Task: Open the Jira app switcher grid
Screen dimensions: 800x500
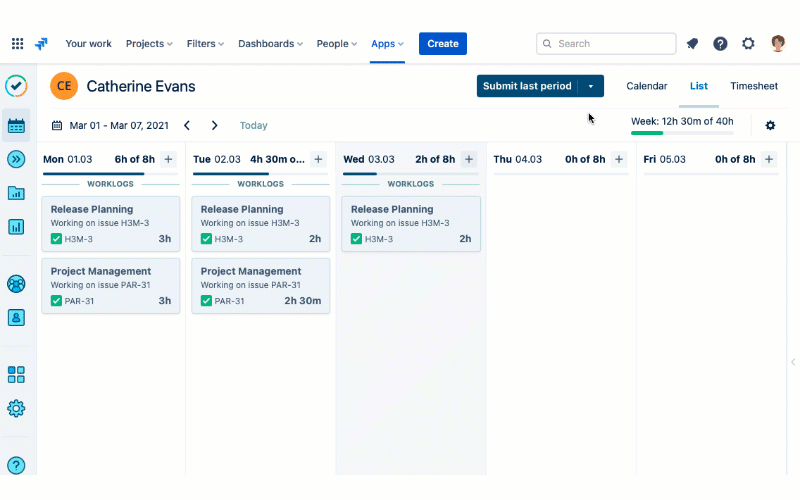Action: pos(17,44)
